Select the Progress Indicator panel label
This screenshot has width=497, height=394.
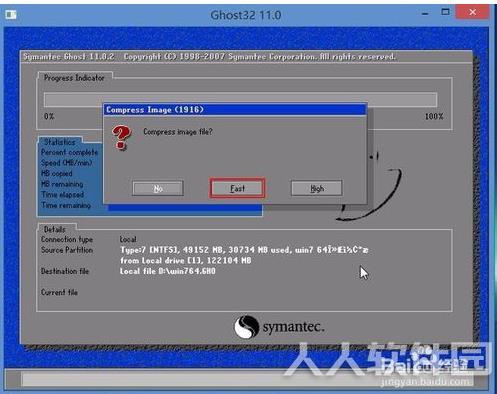(74, 78)
